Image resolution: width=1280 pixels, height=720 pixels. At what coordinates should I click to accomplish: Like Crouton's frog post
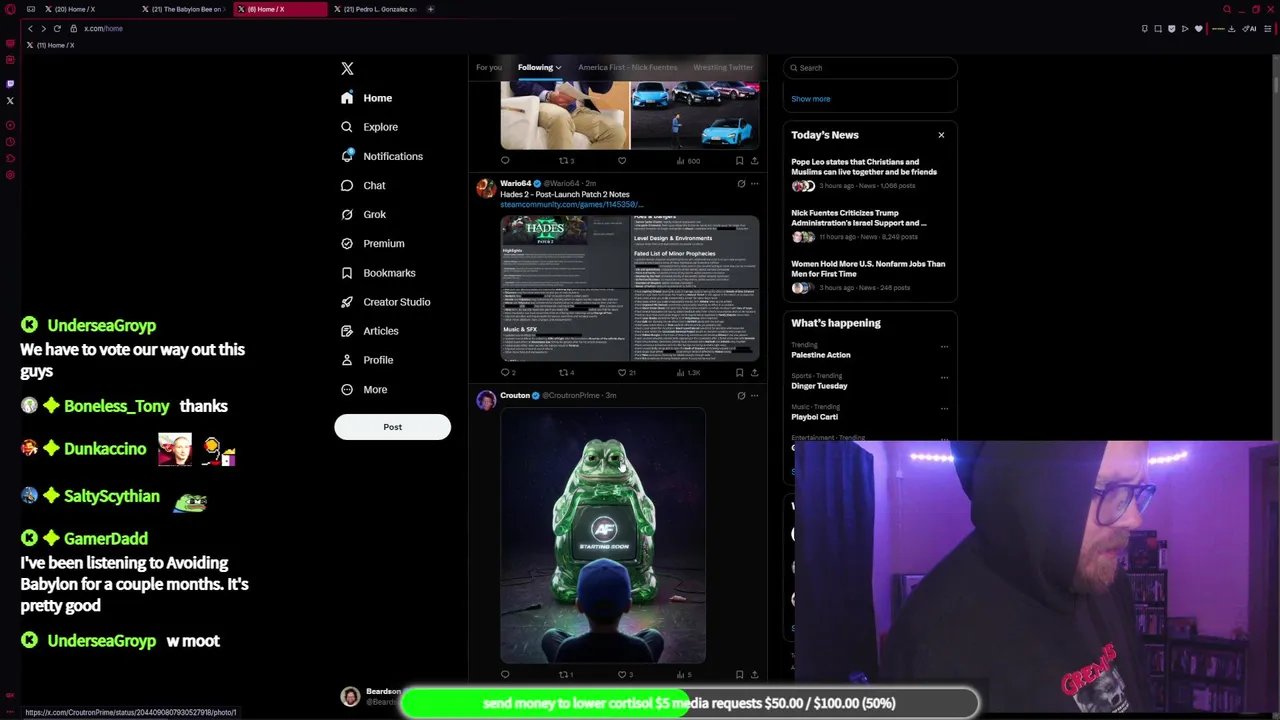tap(624, 675)
